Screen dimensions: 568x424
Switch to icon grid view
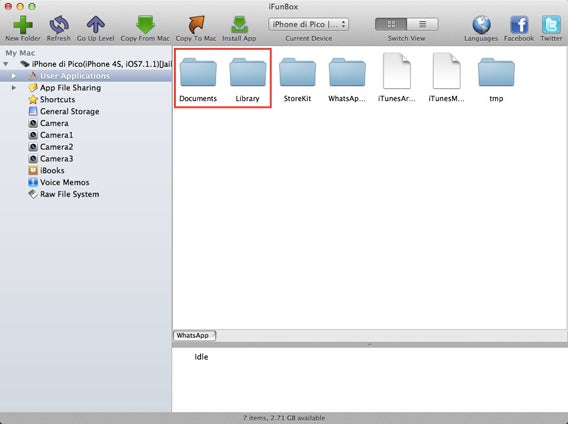(x=391, y=24)
